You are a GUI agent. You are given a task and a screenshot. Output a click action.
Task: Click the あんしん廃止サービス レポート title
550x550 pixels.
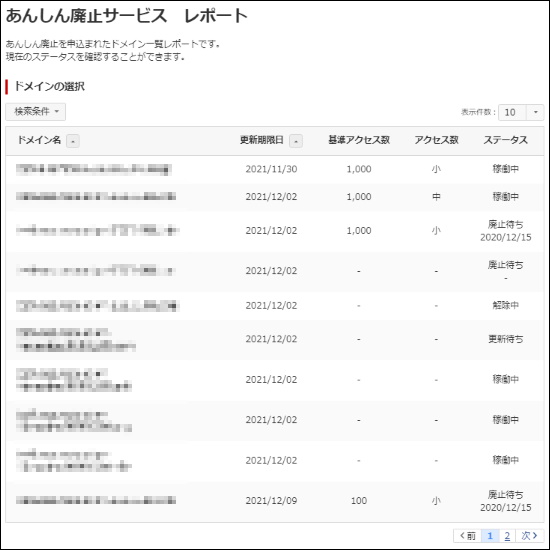tap(127, 16)
